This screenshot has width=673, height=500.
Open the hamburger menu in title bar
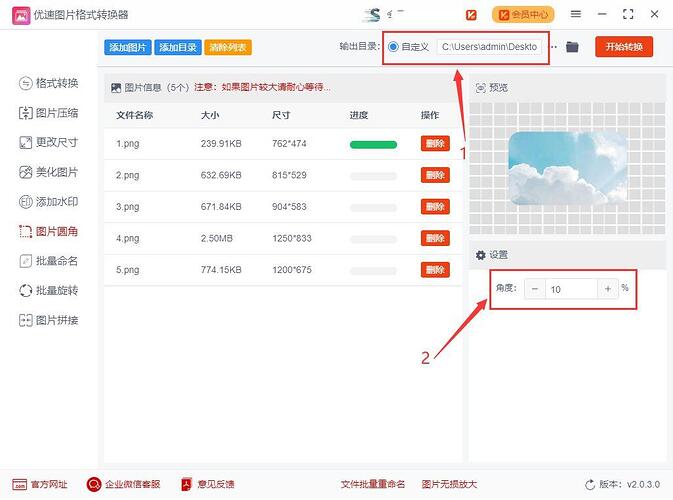(x=575, y=15)
